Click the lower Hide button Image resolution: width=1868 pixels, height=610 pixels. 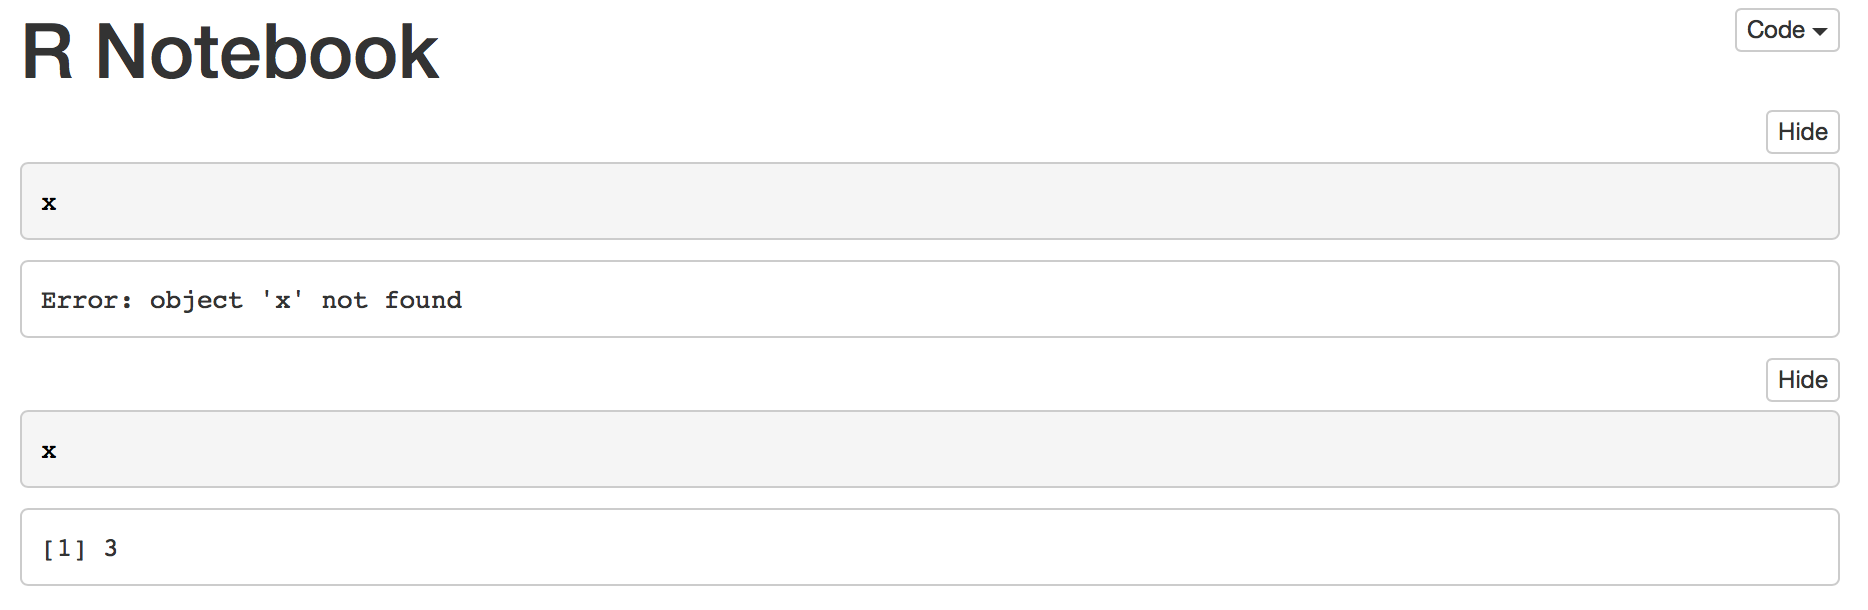click(x=1802, y=380)
